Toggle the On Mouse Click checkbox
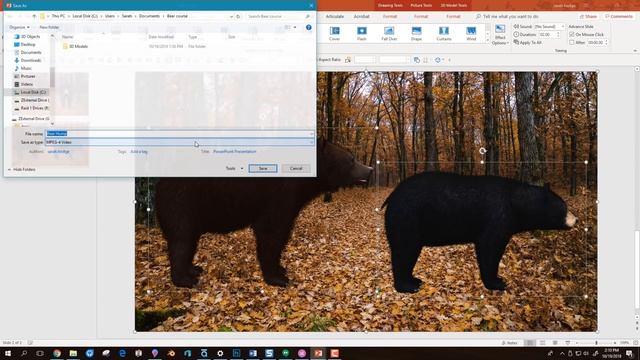640x360 pixels. tap(572, 35)
